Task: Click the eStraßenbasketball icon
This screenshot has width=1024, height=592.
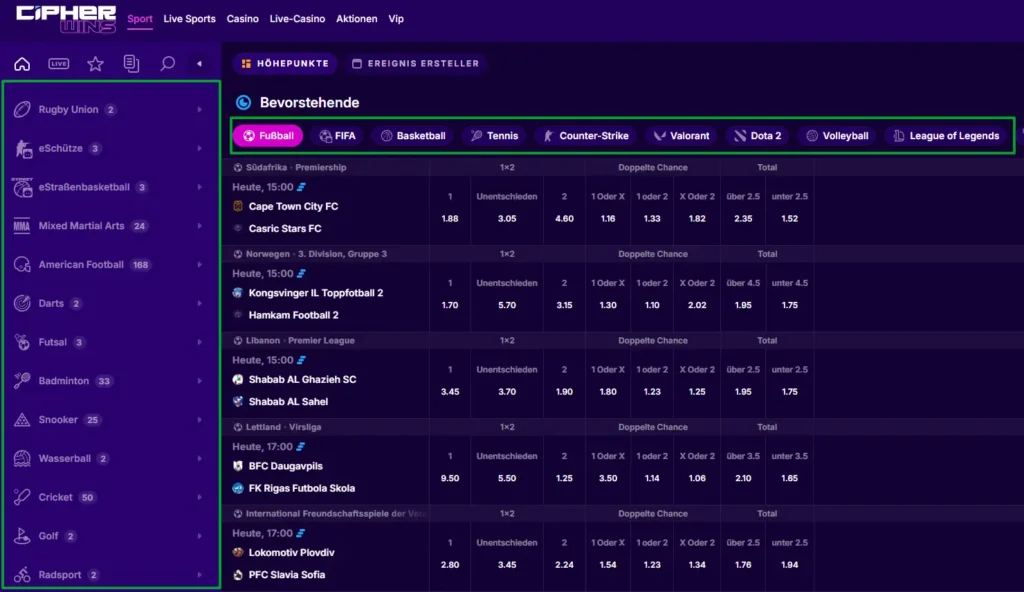Action: pyautogui.click(x=22, y=187)
